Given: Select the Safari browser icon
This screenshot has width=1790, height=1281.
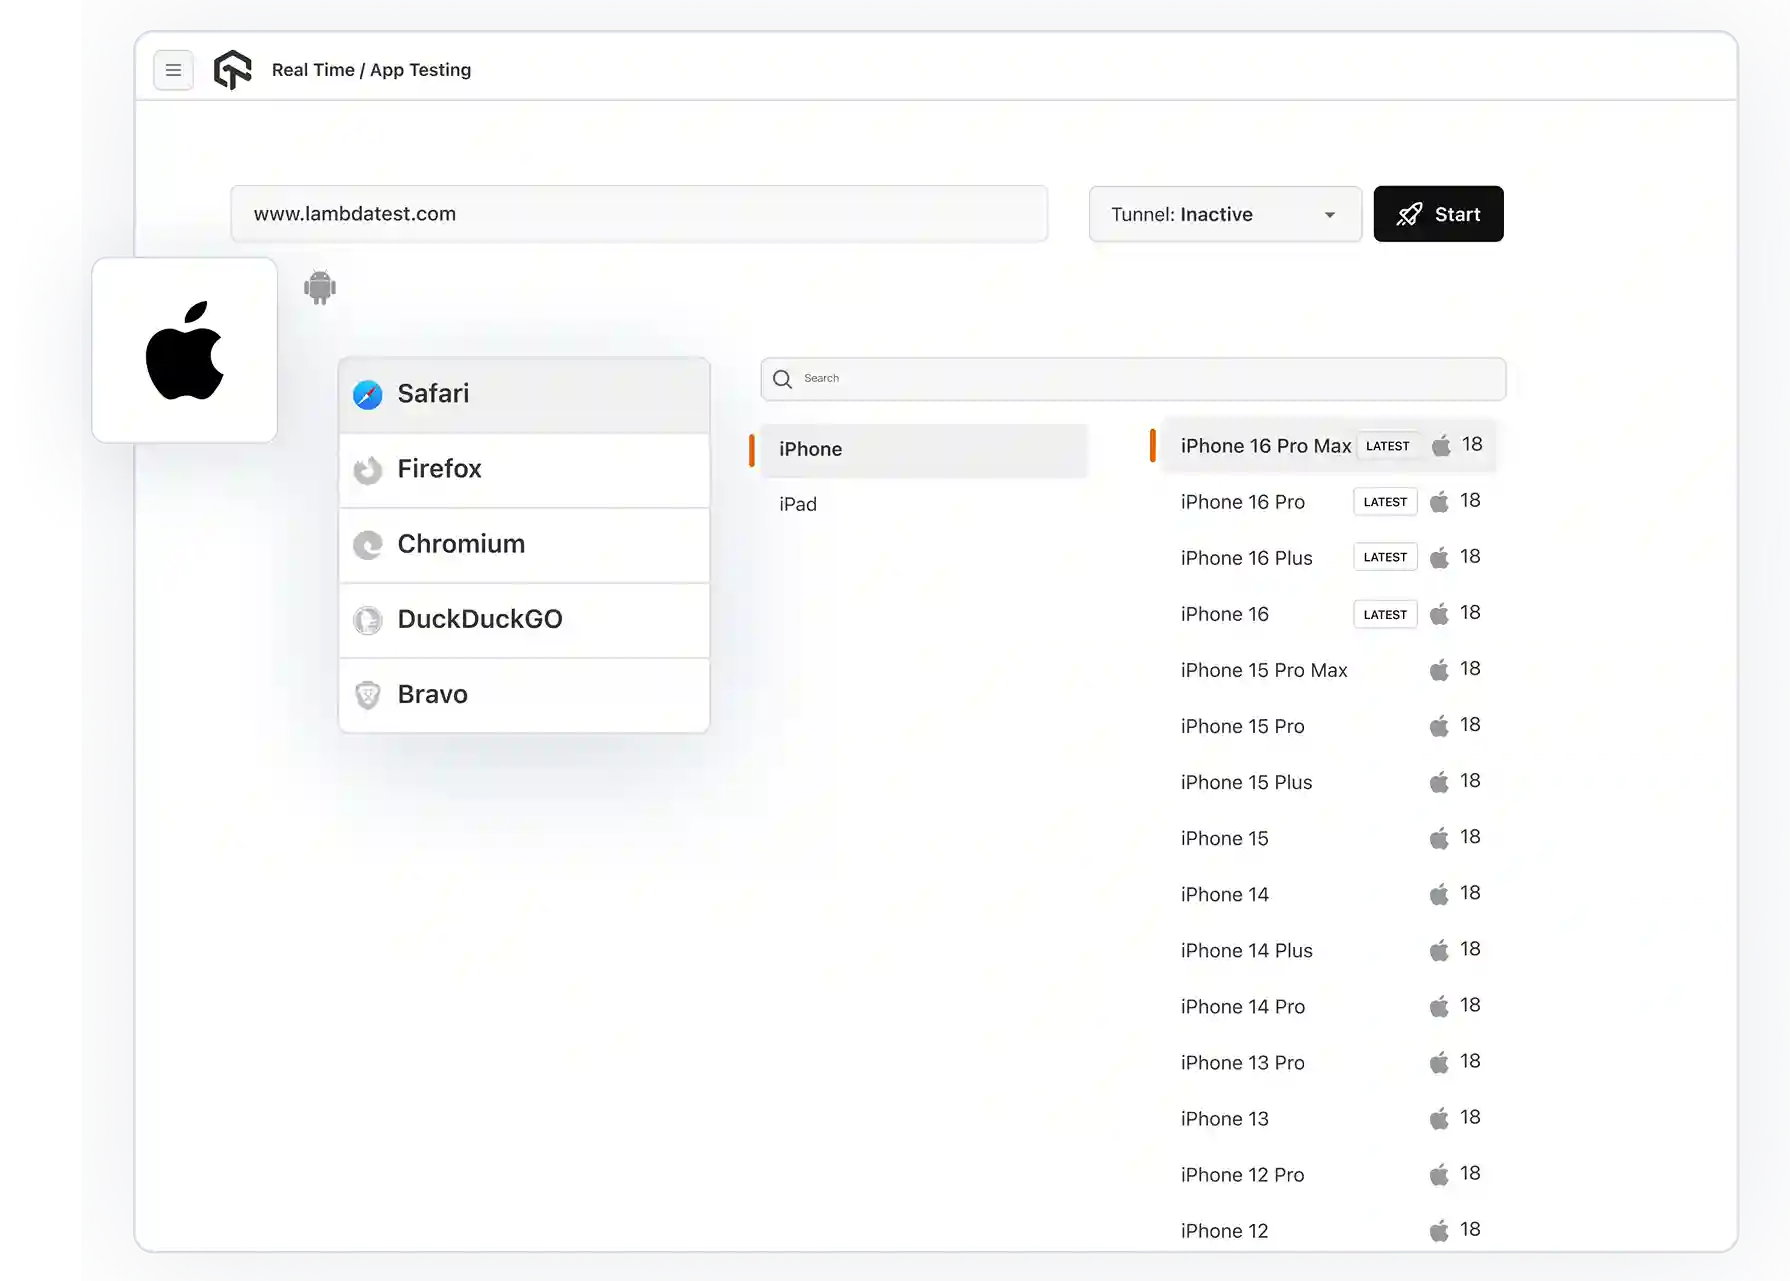Looking at the screenshot, I should coord(367,394).
